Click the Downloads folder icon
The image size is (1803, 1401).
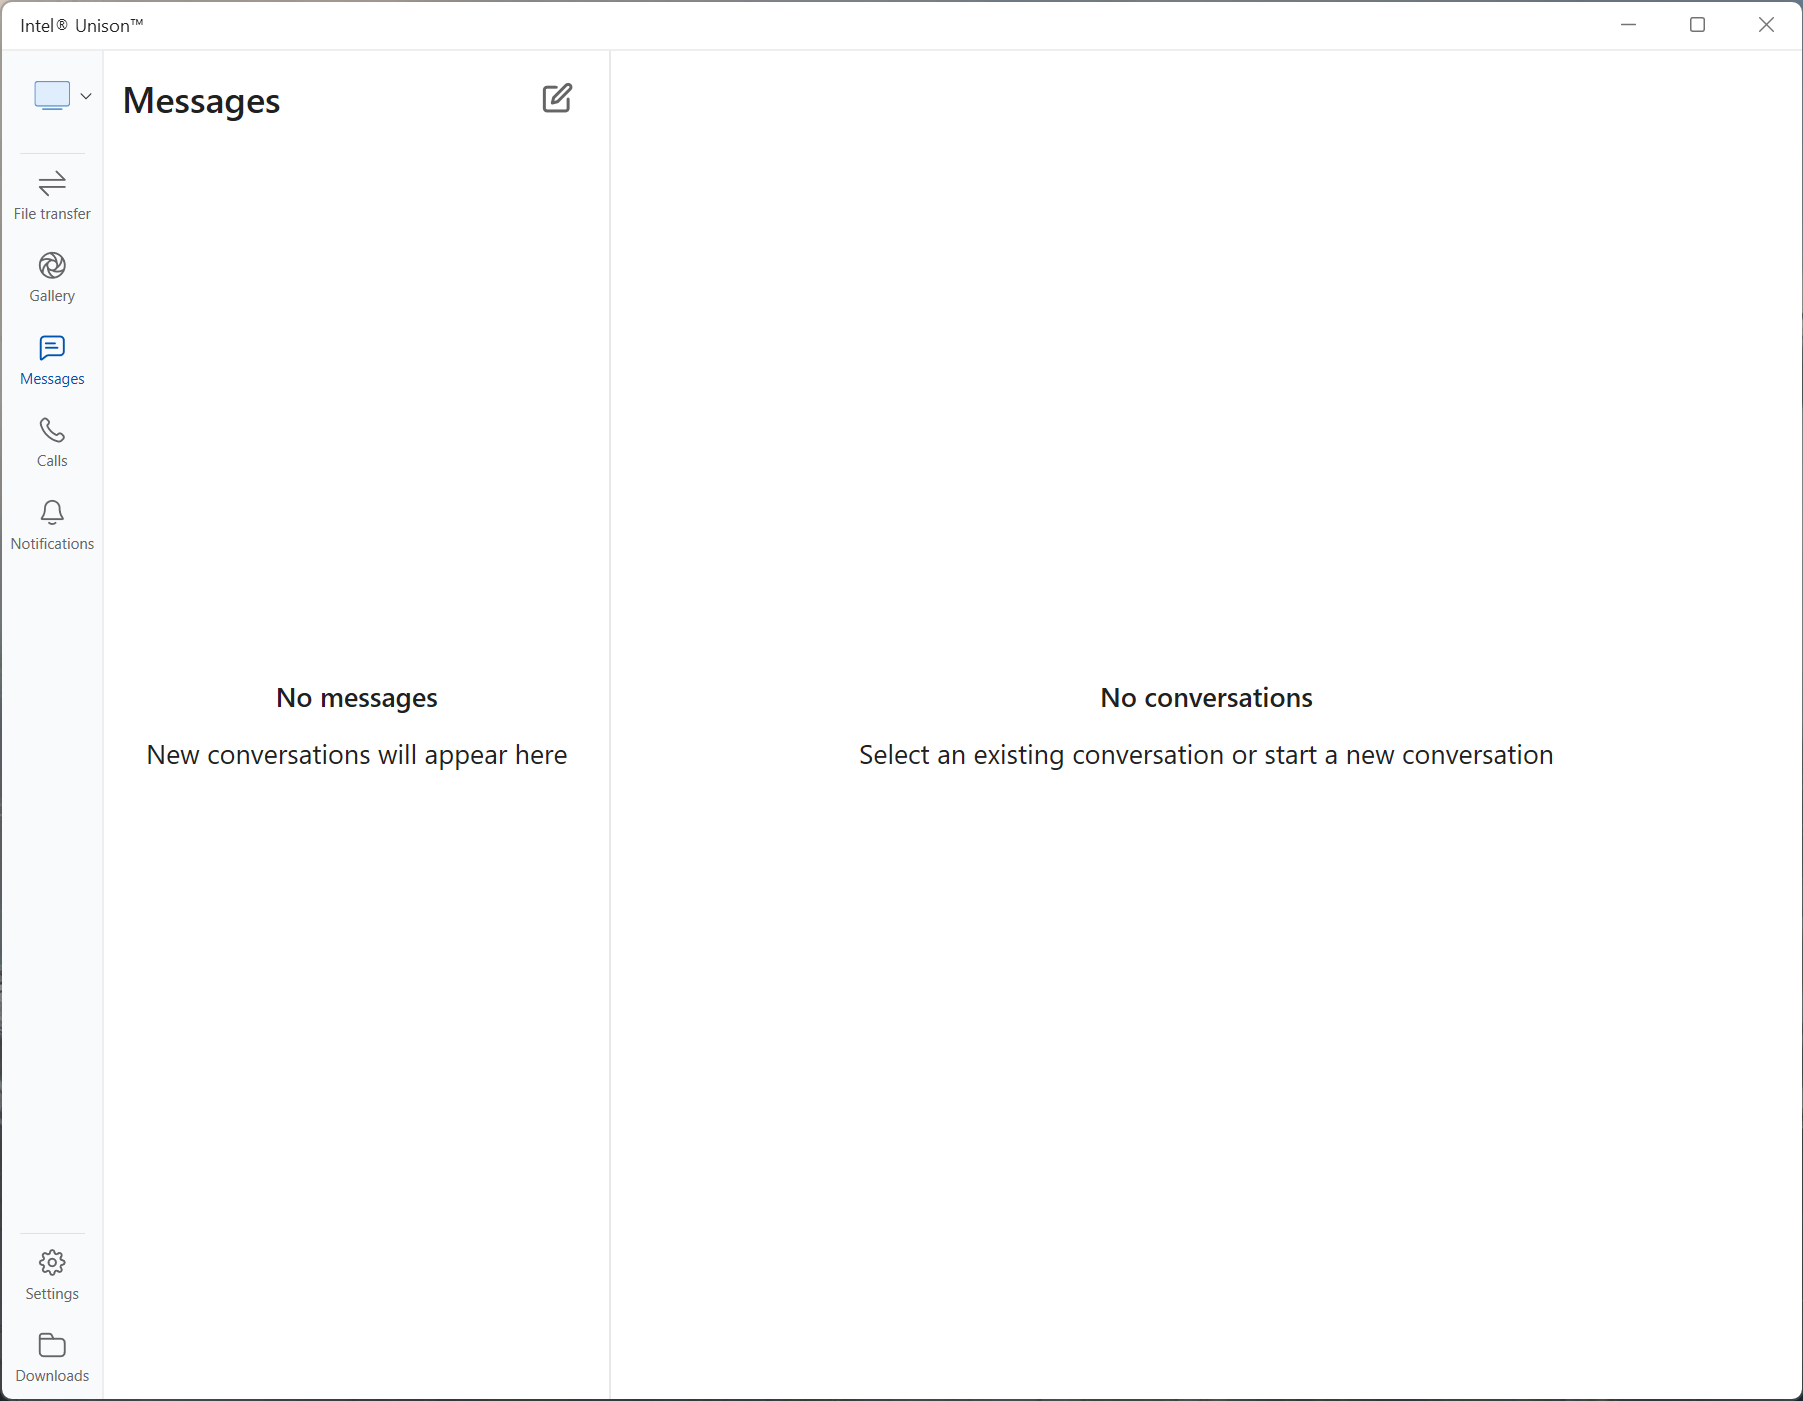tap(52, 1345)
